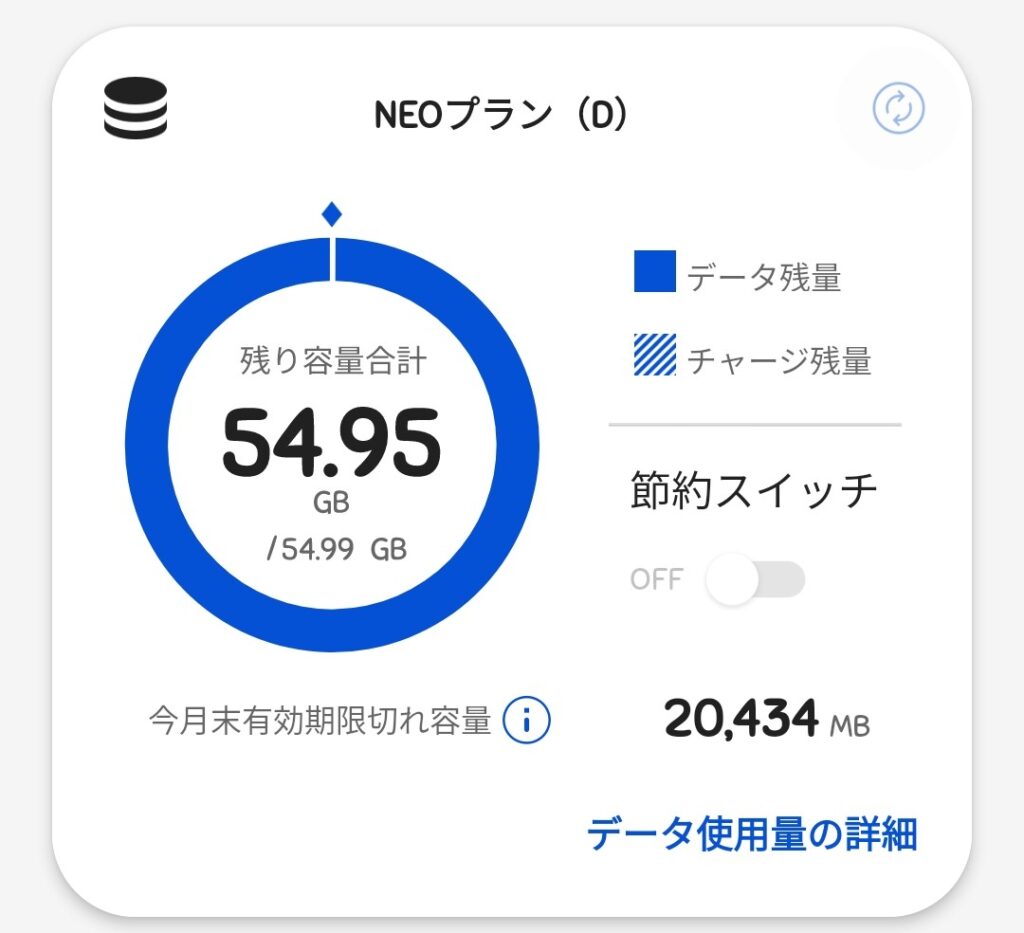
Task: Click the GB unit under 54.95
Action: [x=331, y=503]
